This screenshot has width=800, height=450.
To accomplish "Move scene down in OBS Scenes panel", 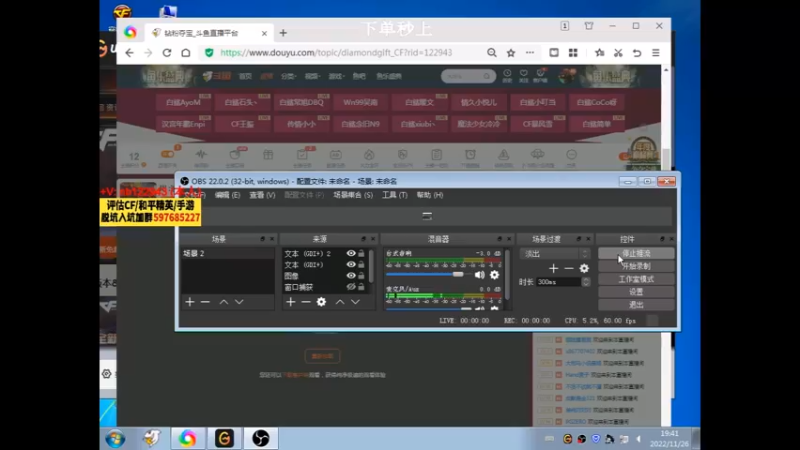I will point(239,302).
